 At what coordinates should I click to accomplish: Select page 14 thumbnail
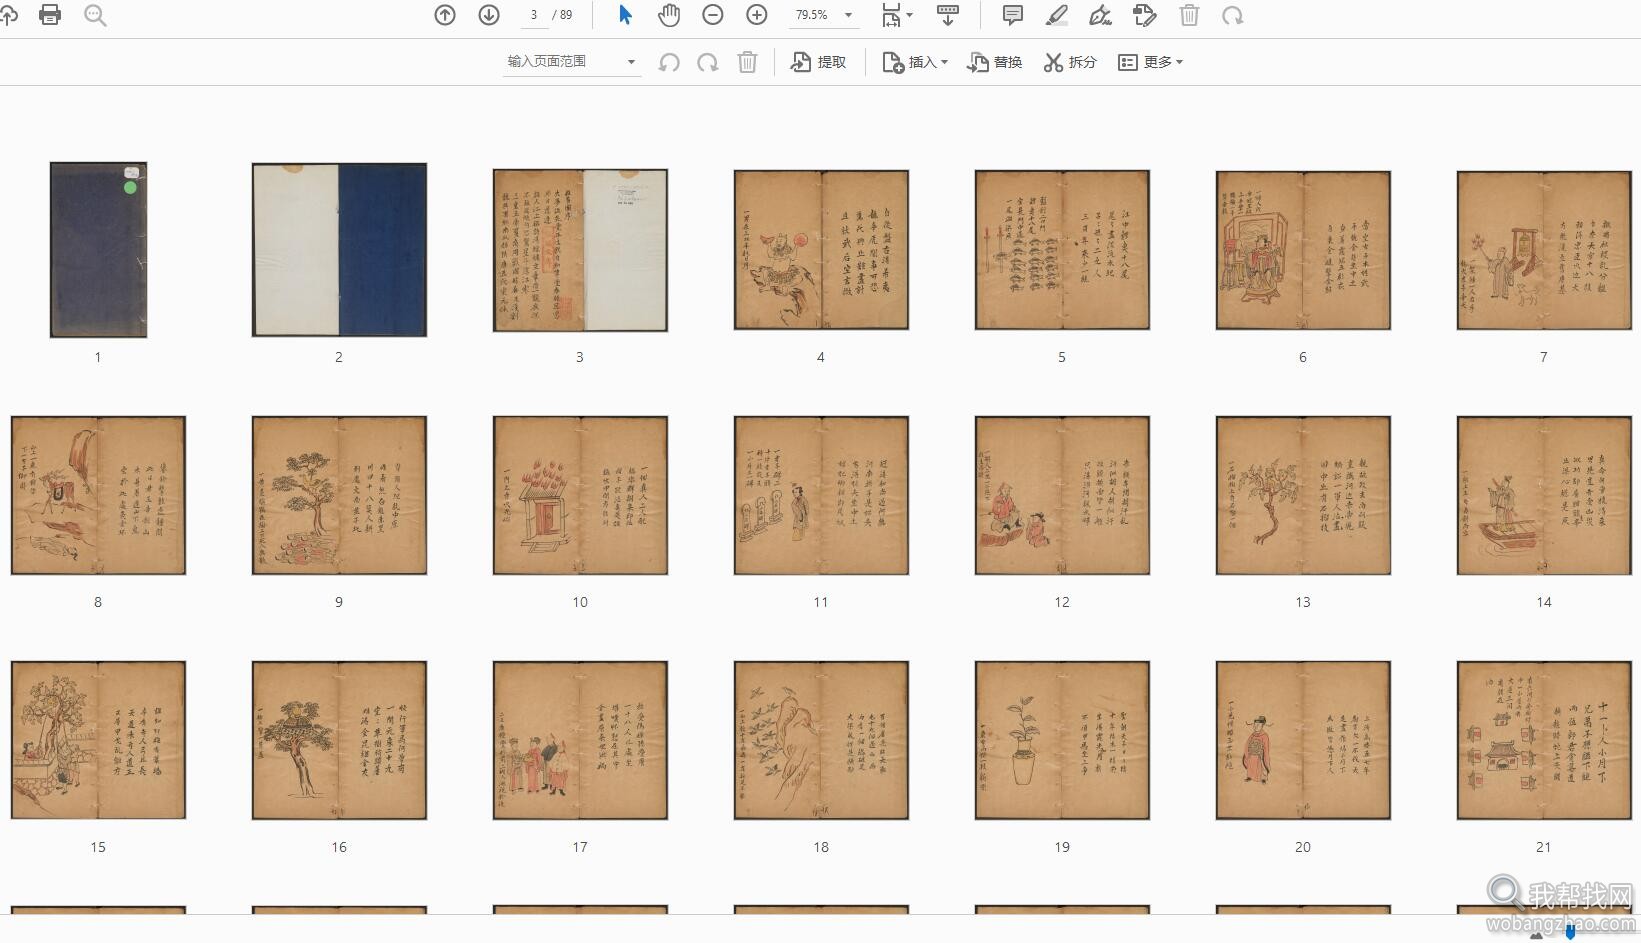click(1544, 495)
